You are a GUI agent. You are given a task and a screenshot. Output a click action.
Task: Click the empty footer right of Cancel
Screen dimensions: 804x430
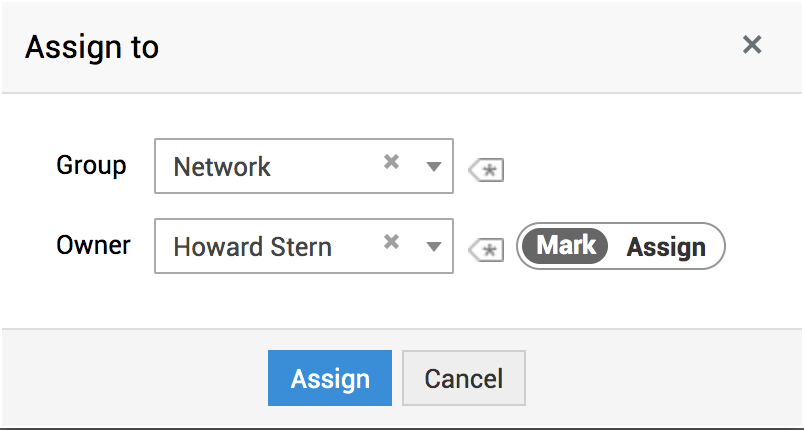tap(660, 378)
